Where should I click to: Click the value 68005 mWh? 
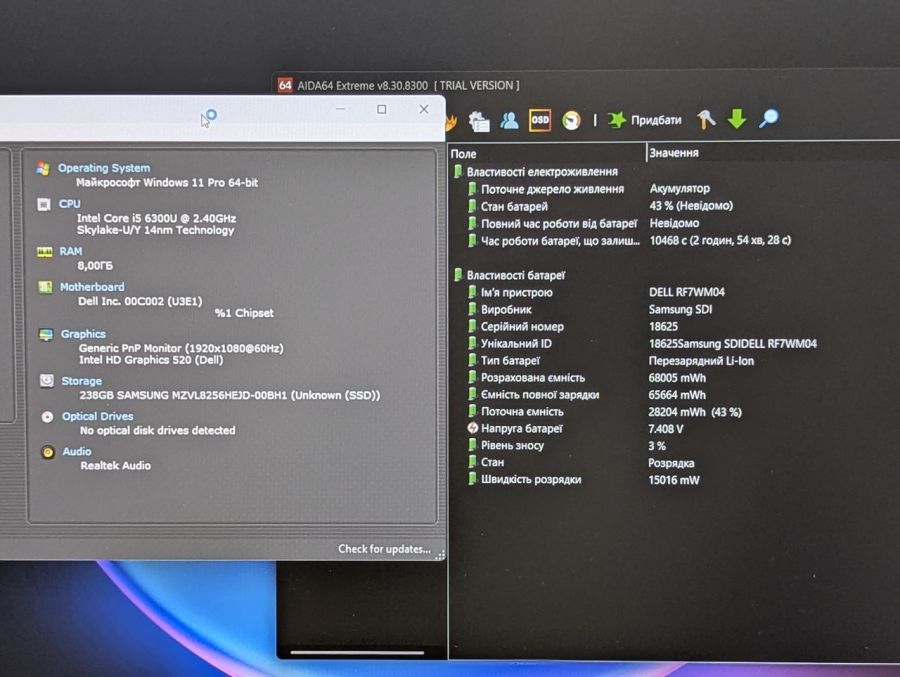click(677, 378)
